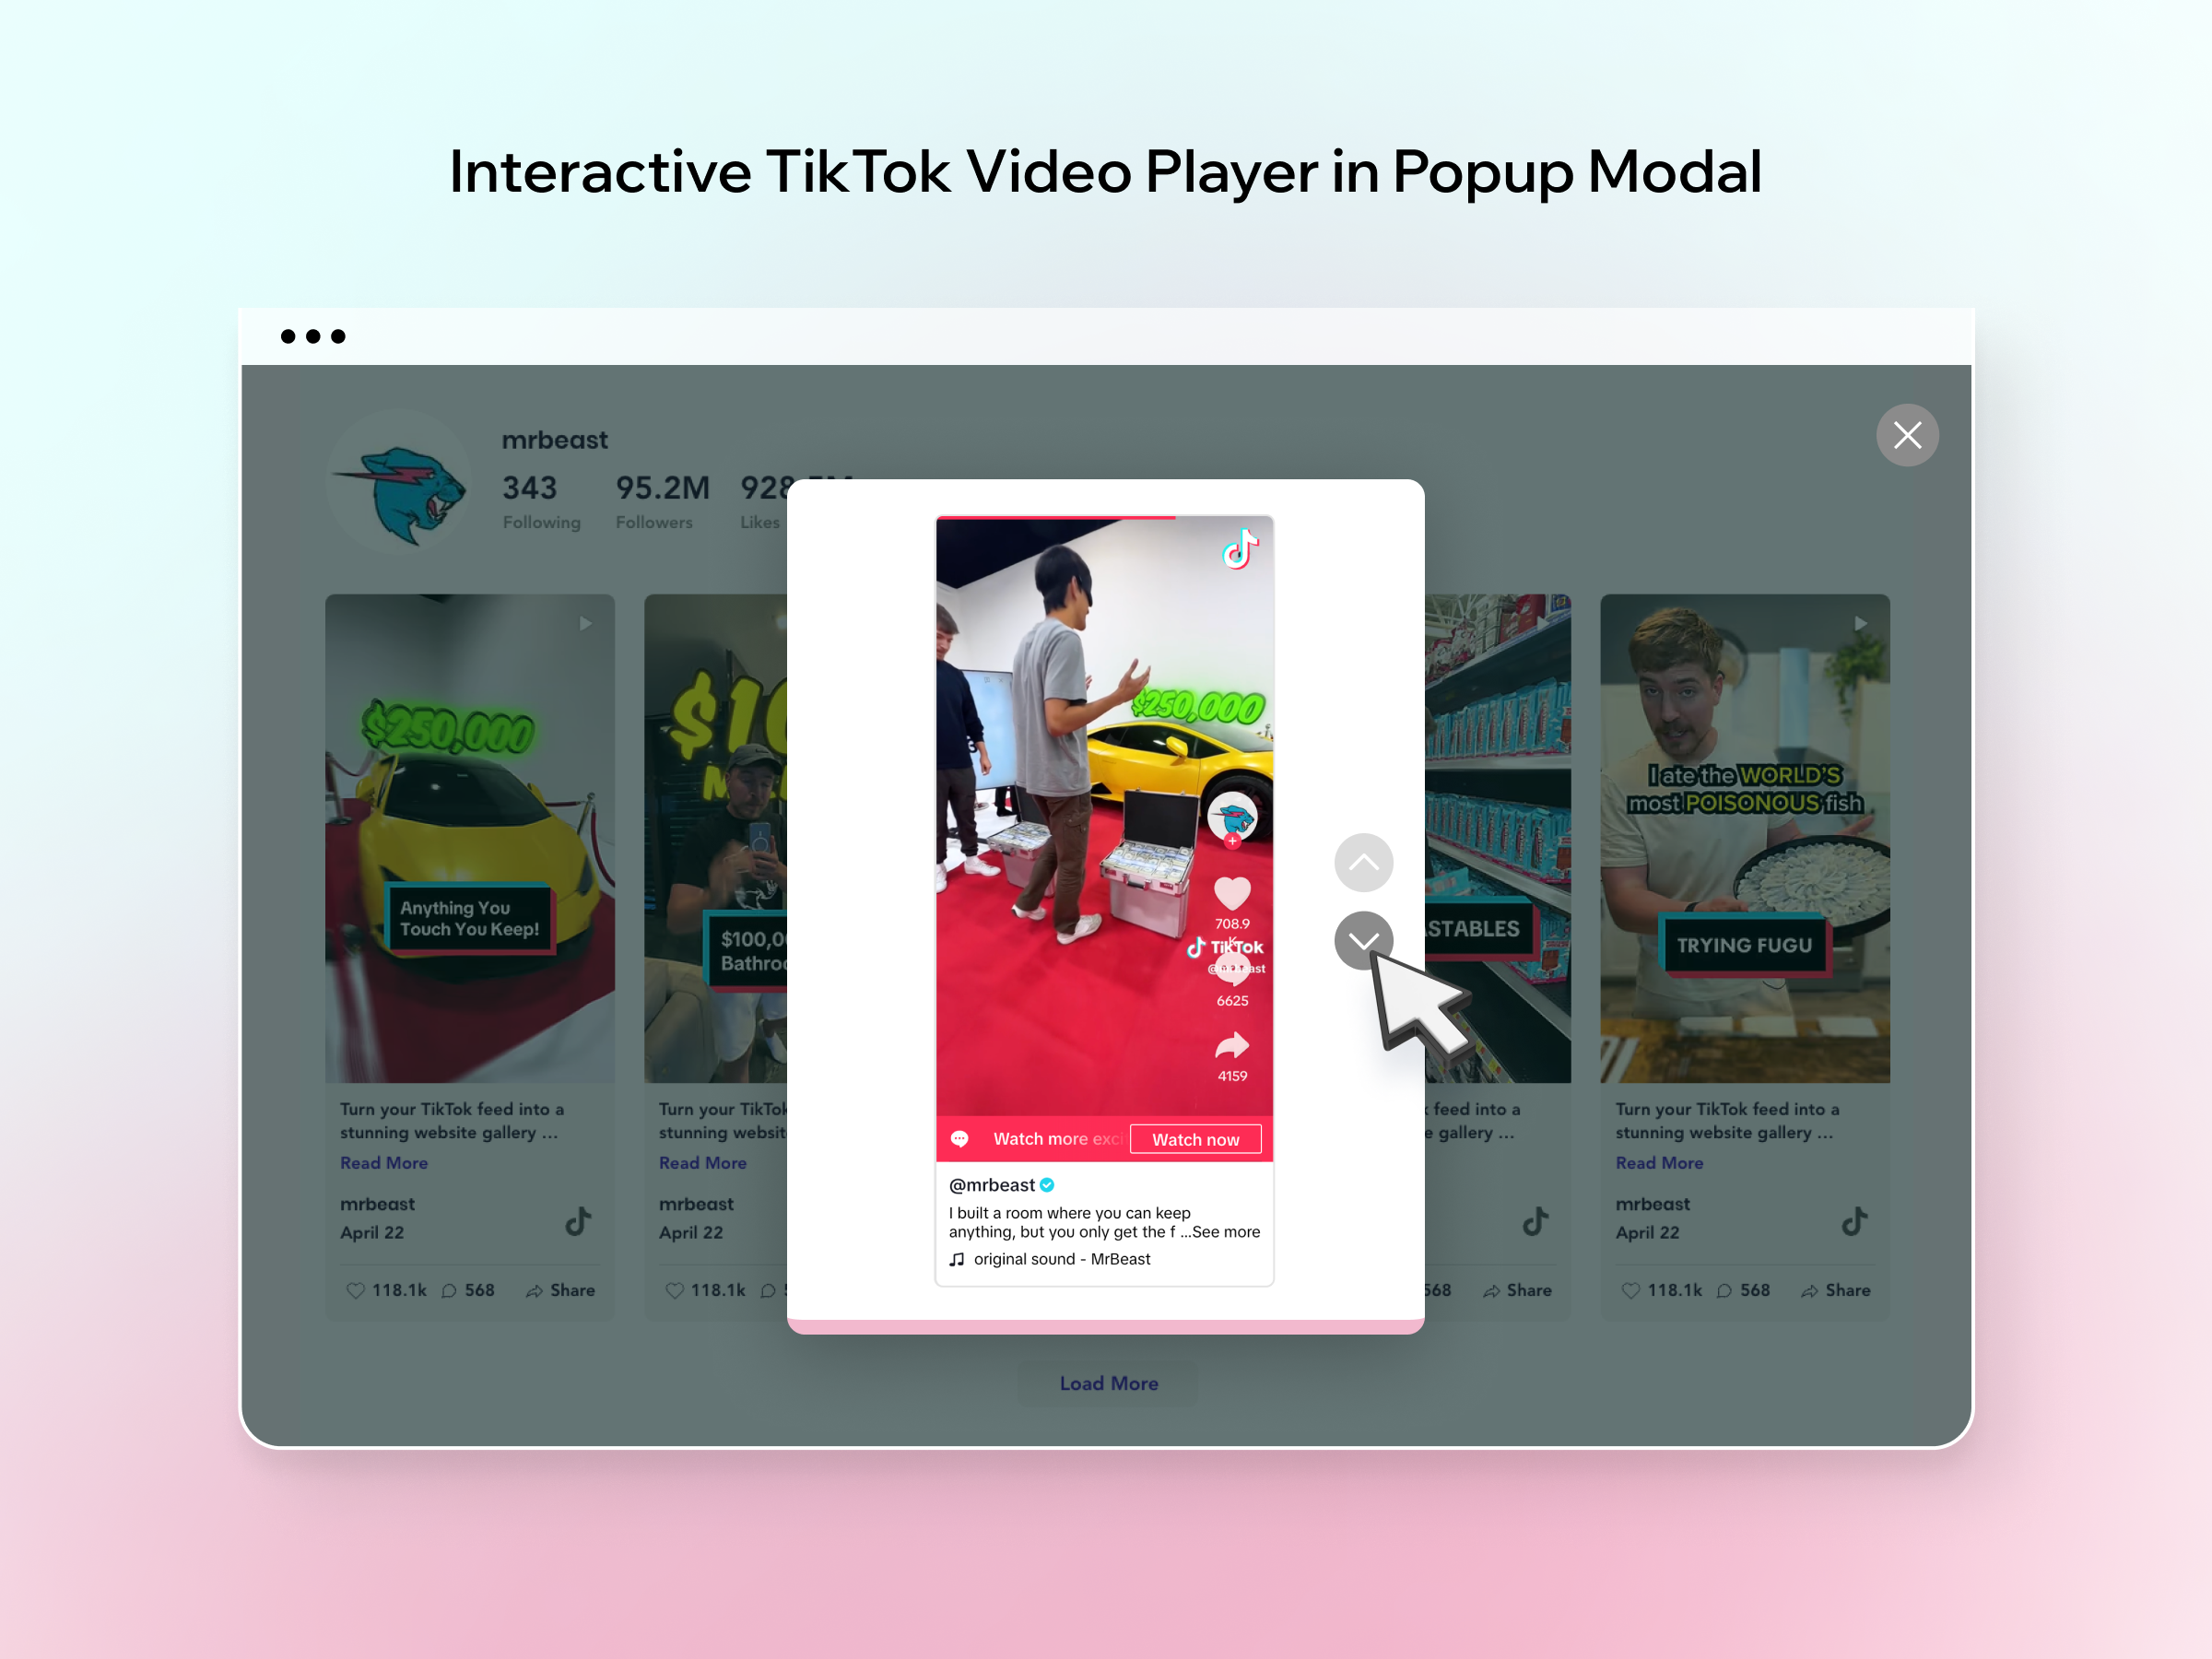Click heart 118.1k on second card
The height and width of the screenshot is (1659, 2212).
(705, 1290)
